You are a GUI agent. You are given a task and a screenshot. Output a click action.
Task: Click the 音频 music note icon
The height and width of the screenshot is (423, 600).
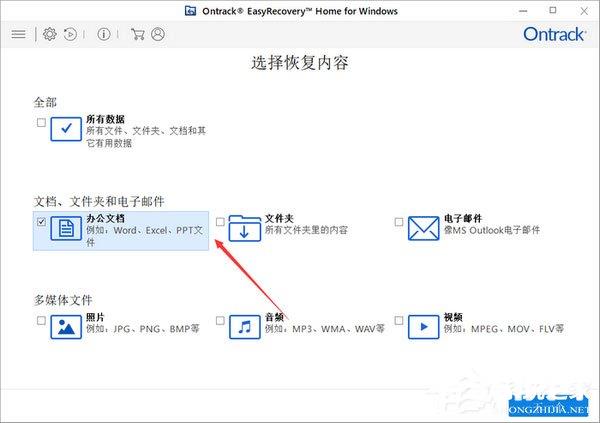point(245,327)
